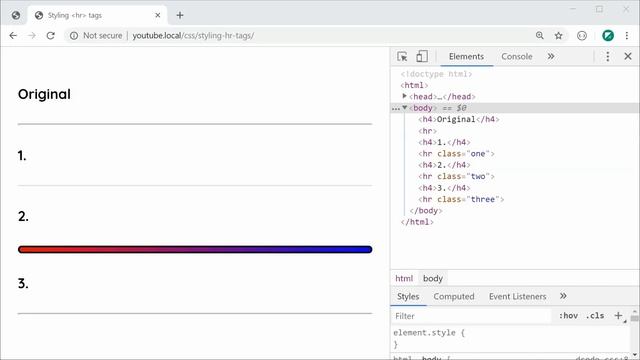Select the h4 2. node
The width and height of the screenshot is (640, 360).
tap(444, 165)
